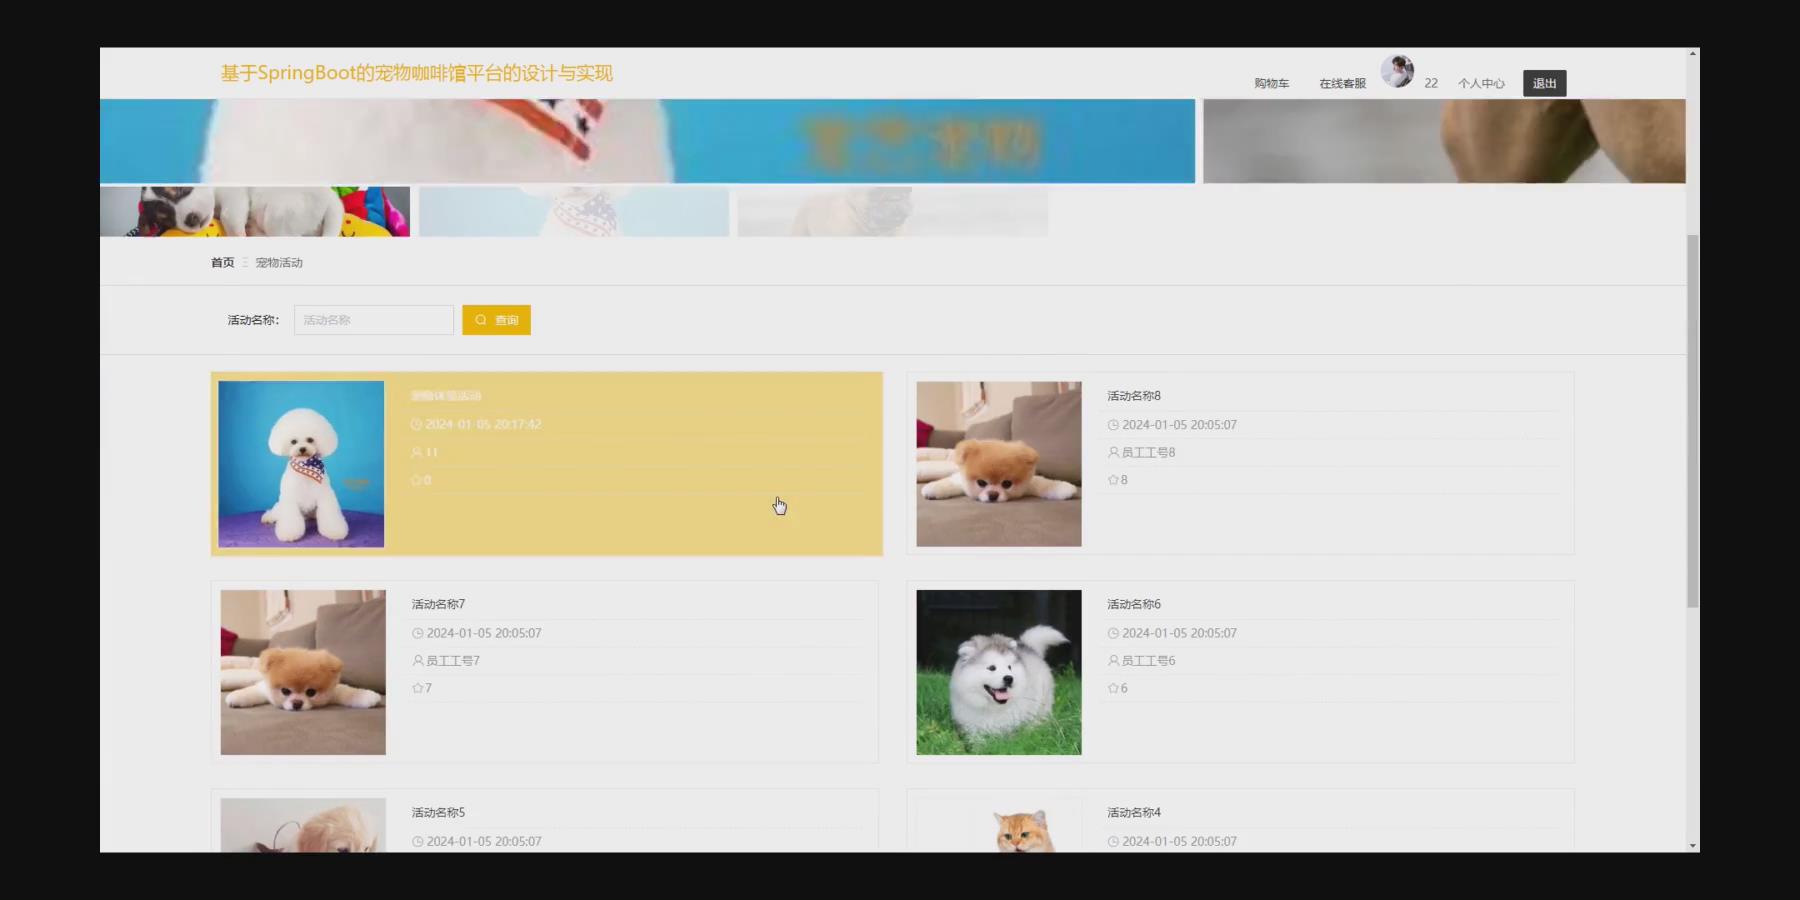Click the user icon beside 员工工号7
Screen dimensions: 1800x900
click(x=417, y=661)
